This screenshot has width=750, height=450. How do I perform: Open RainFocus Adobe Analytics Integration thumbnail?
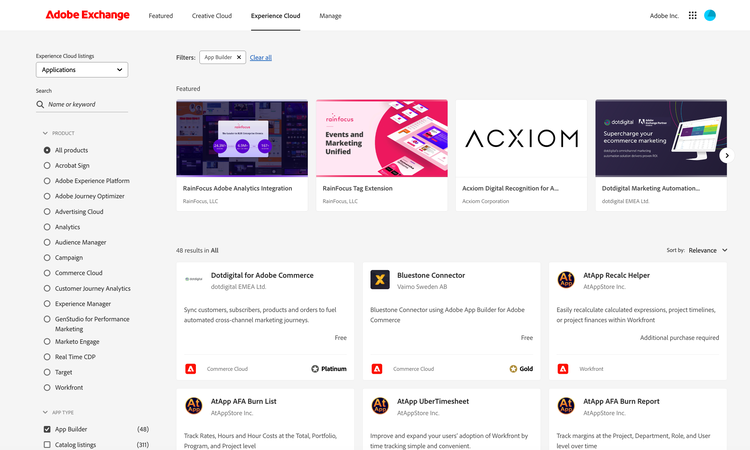pyautogui.click(x=242, y=138)
